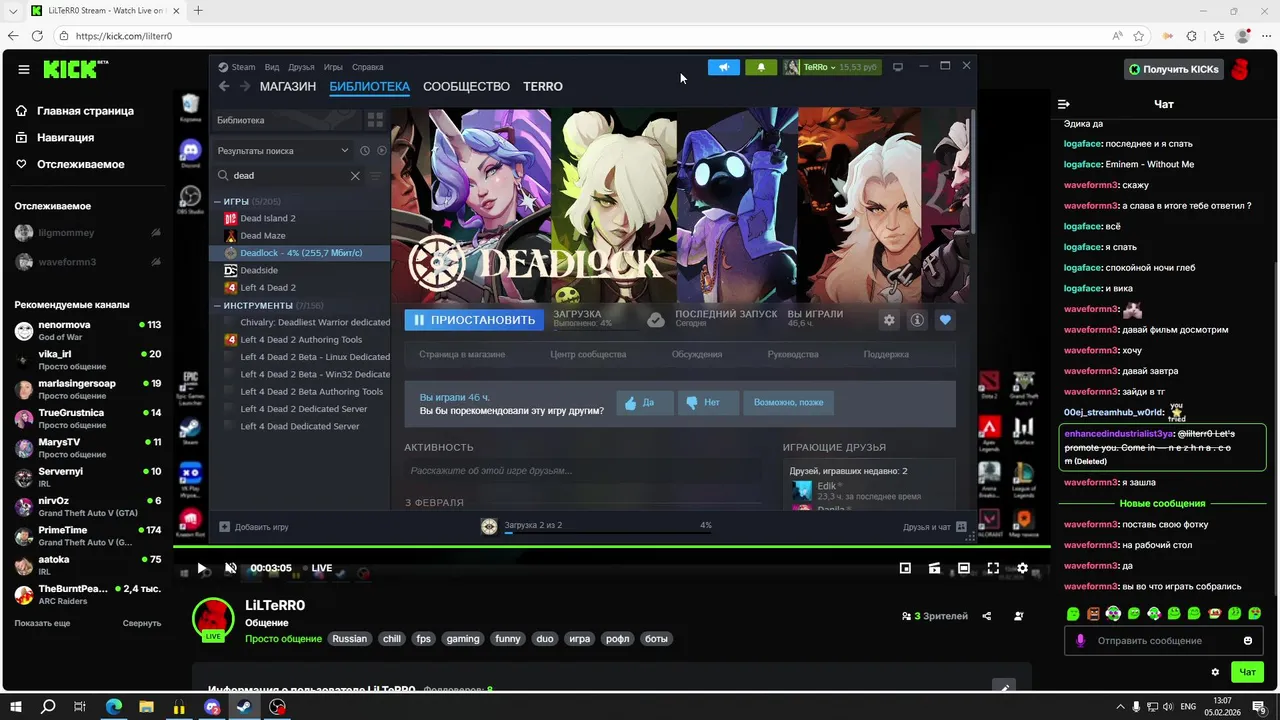Screen dimensions: 1280x720
Task: Open chat settings gear icon
Action: tap(1215, 672)
